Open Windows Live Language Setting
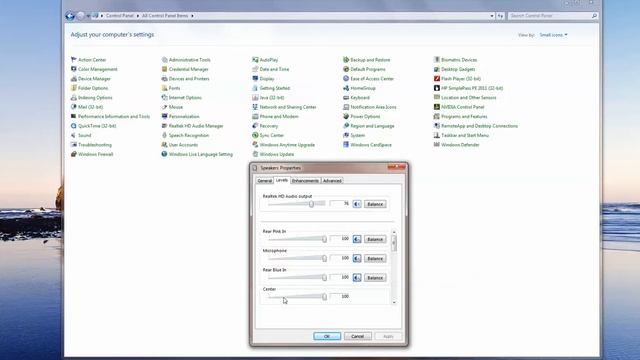 [x=201, y=154]
